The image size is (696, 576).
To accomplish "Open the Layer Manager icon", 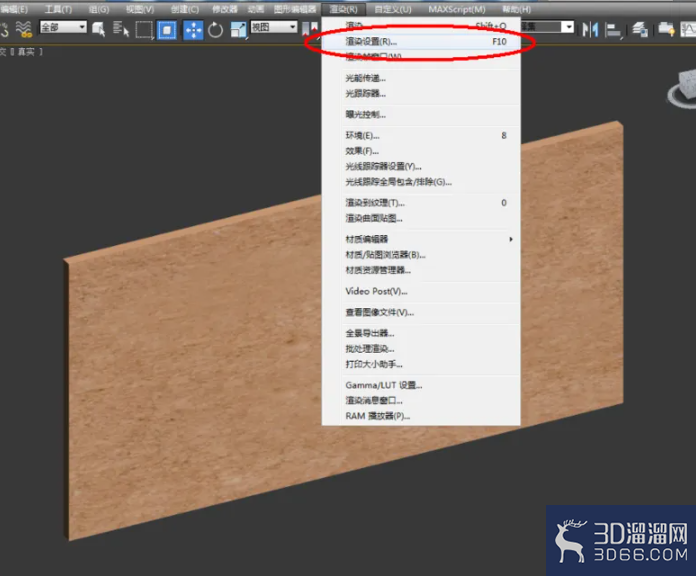I will 640,29.
